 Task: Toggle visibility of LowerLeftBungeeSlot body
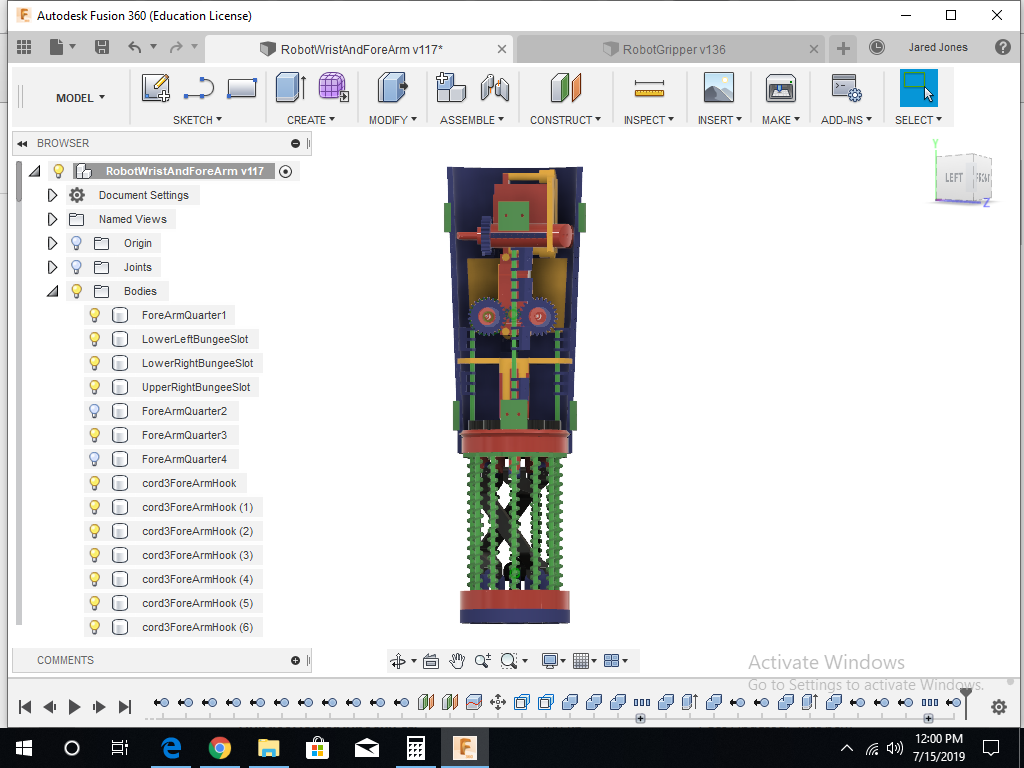coord(95,339)
